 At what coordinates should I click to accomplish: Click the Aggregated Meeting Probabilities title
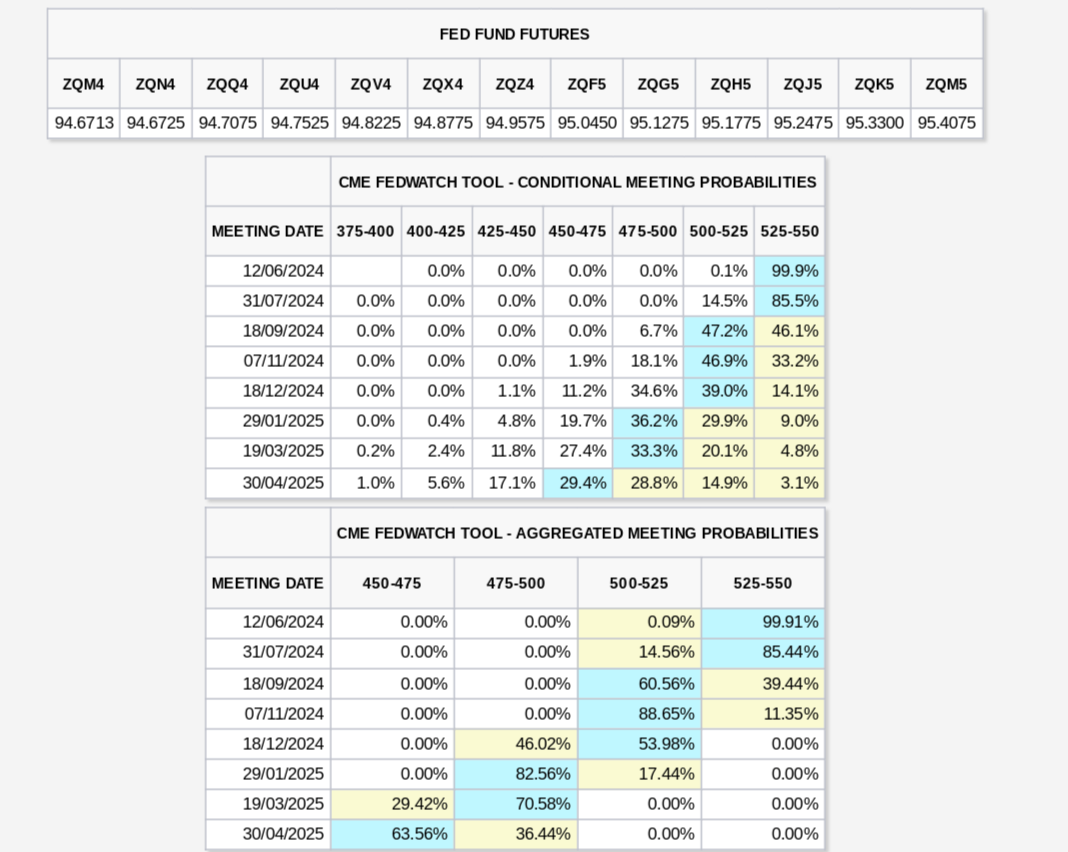pyautogui.click(x=577, y=533)
